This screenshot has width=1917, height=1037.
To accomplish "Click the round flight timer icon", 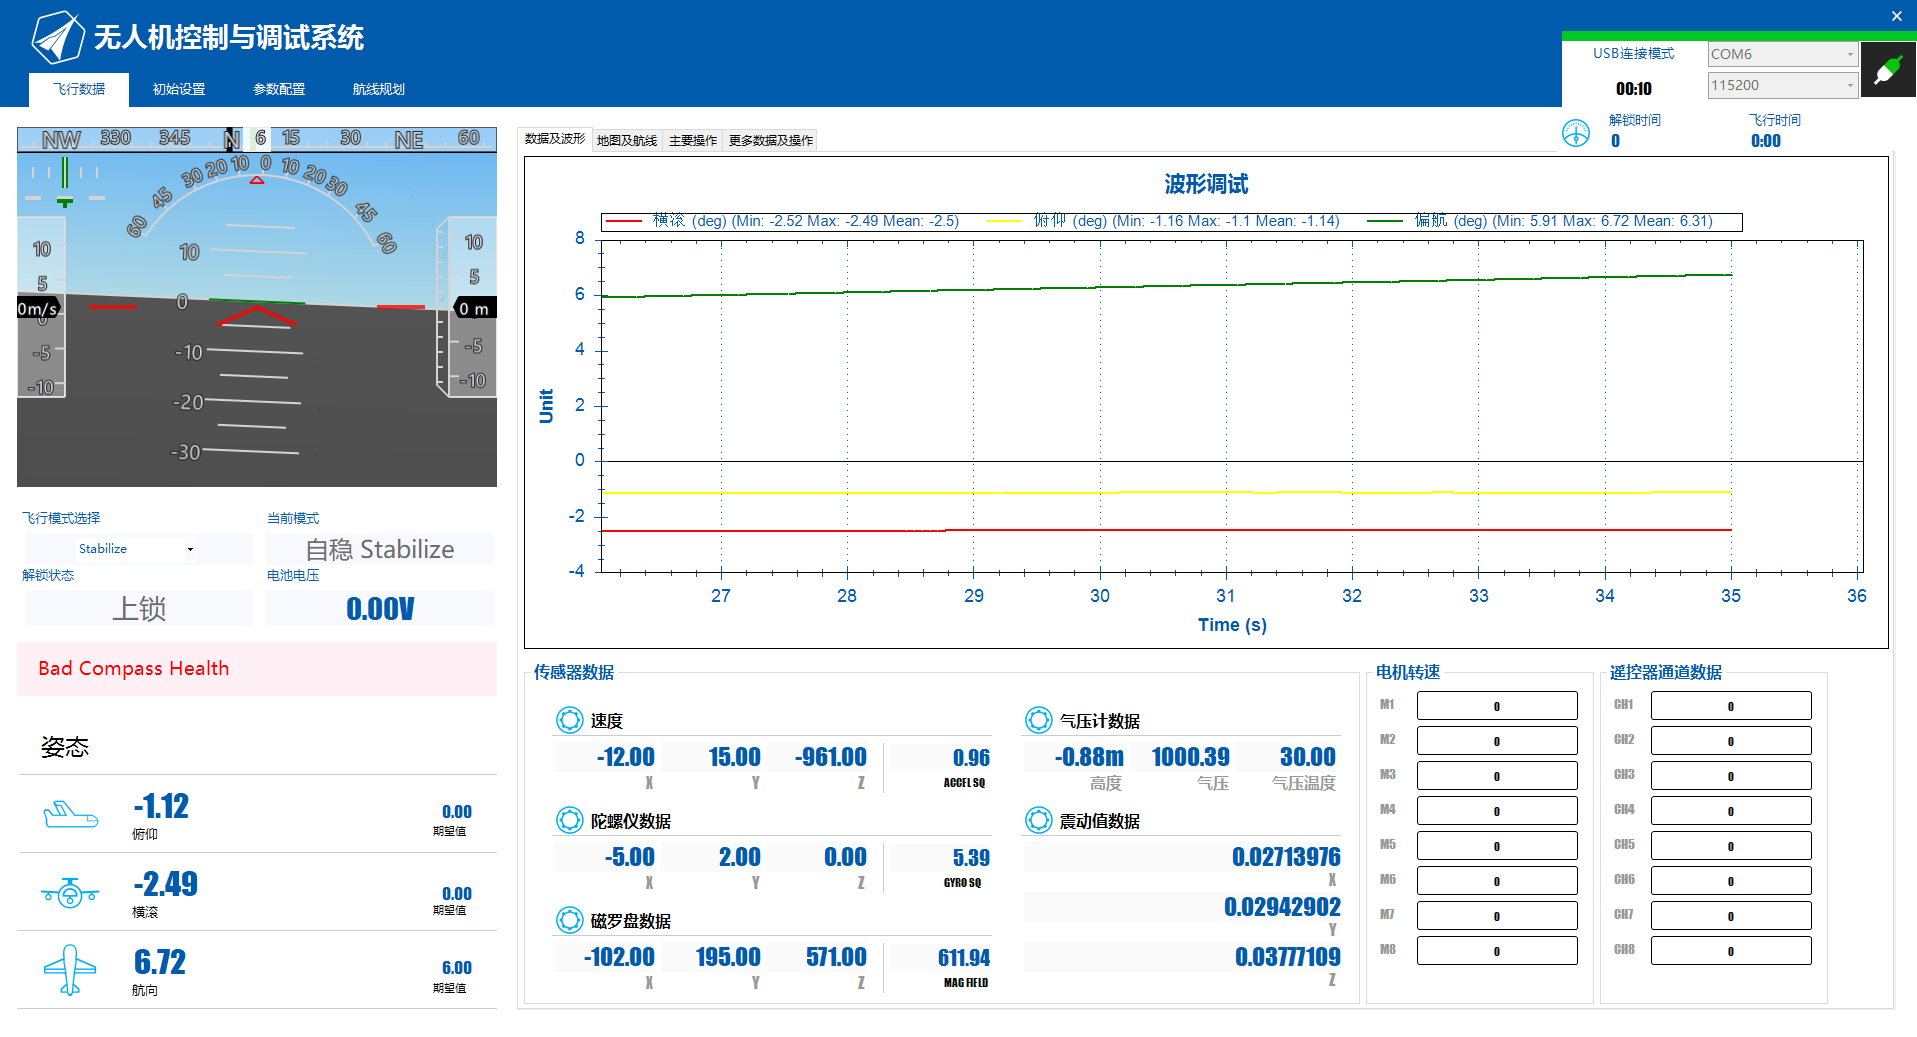I will point(1576,133).
